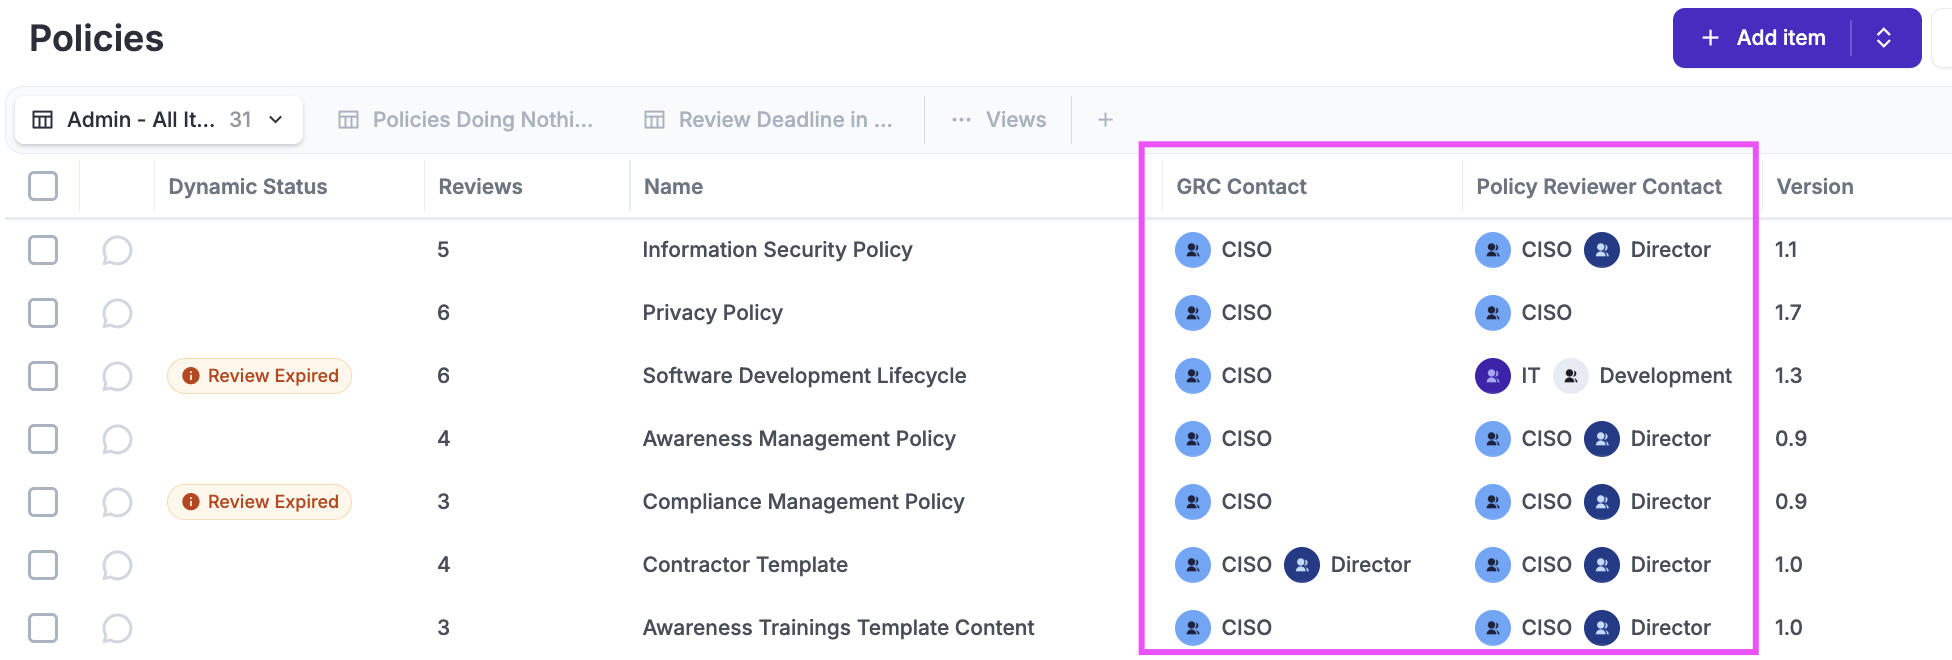Click the Policy Reviewer Contact column header
The image size is (1952, 660).
(1598, 187)
